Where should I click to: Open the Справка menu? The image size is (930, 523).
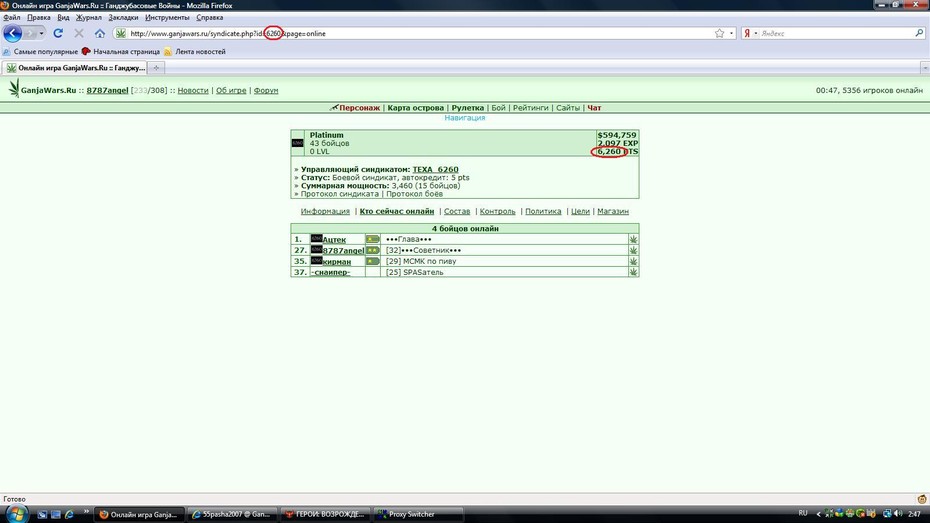209,17
